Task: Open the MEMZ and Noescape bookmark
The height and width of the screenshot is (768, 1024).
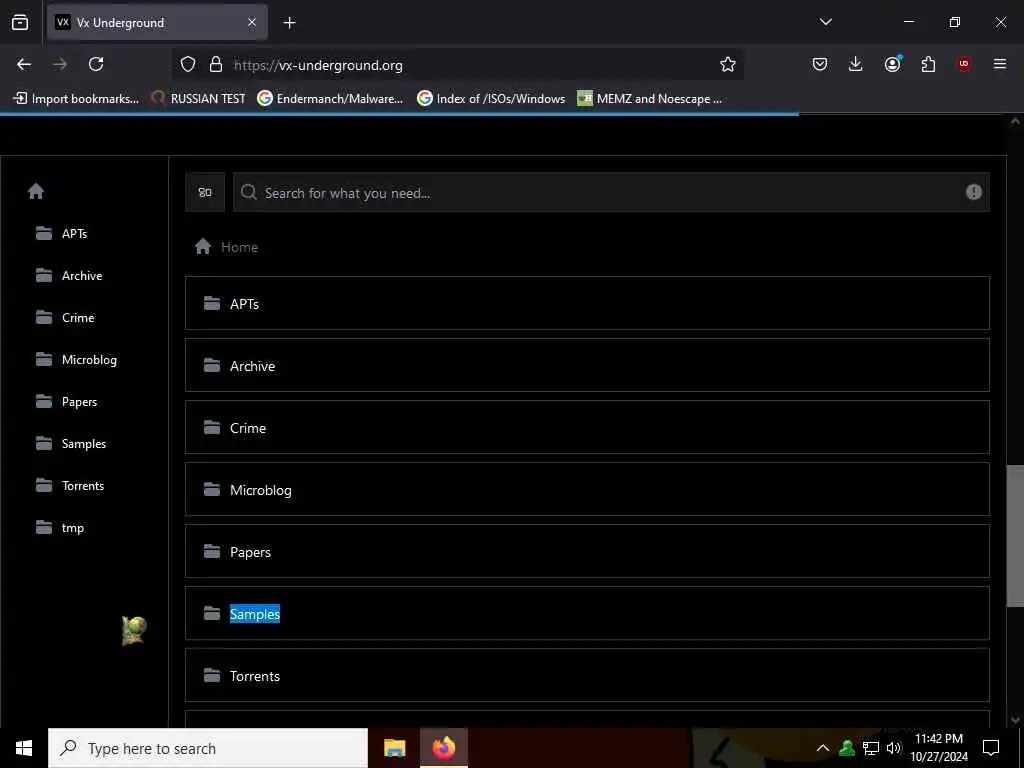Action: pyautogui.click(x=650, y=99)
